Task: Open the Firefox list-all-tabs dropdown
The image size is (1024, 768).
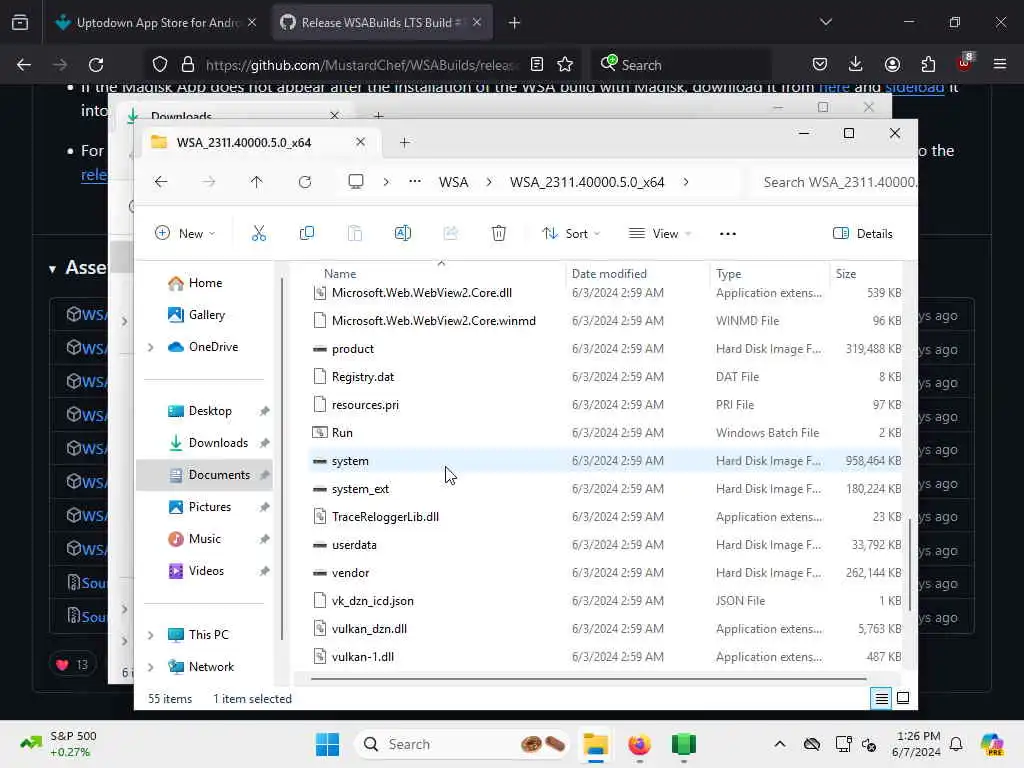Action: [x=825, y=22]
